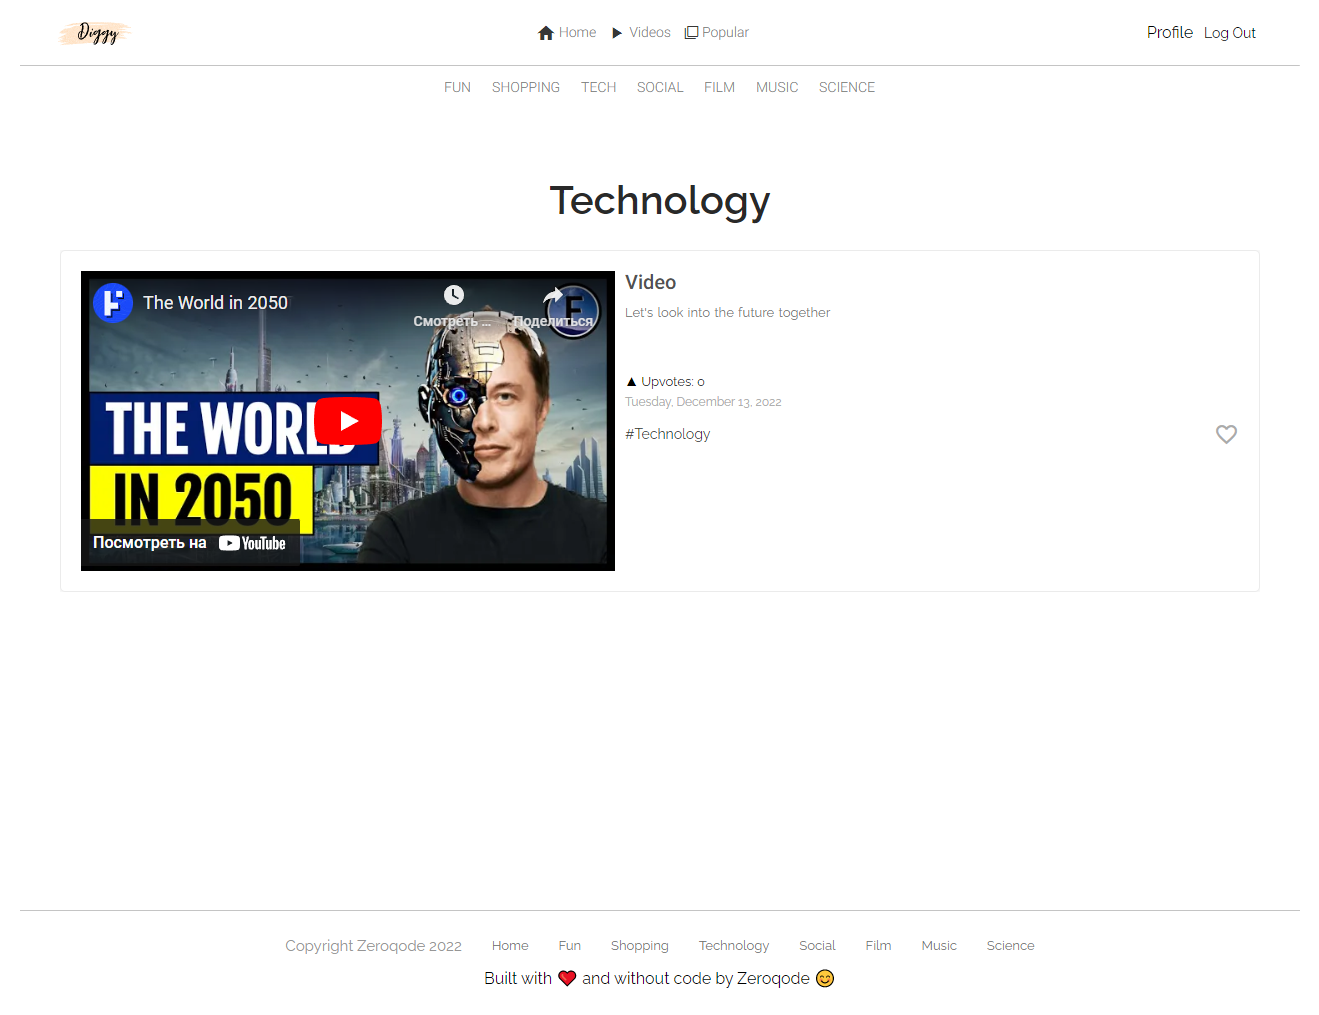
Task: Click Copyright Zeroqode 2022 text
Action: click(x=373, y=946)
